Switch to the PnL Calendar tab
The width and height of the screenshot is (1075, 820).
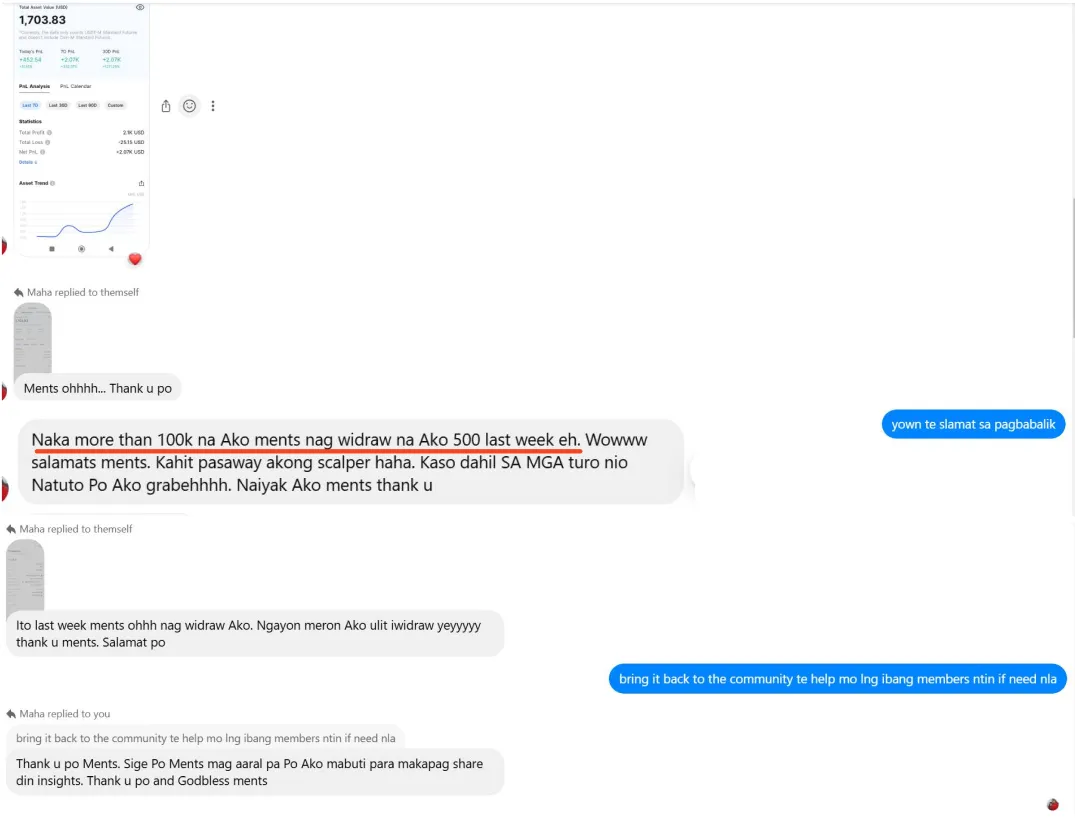click(x=75, y=86)
